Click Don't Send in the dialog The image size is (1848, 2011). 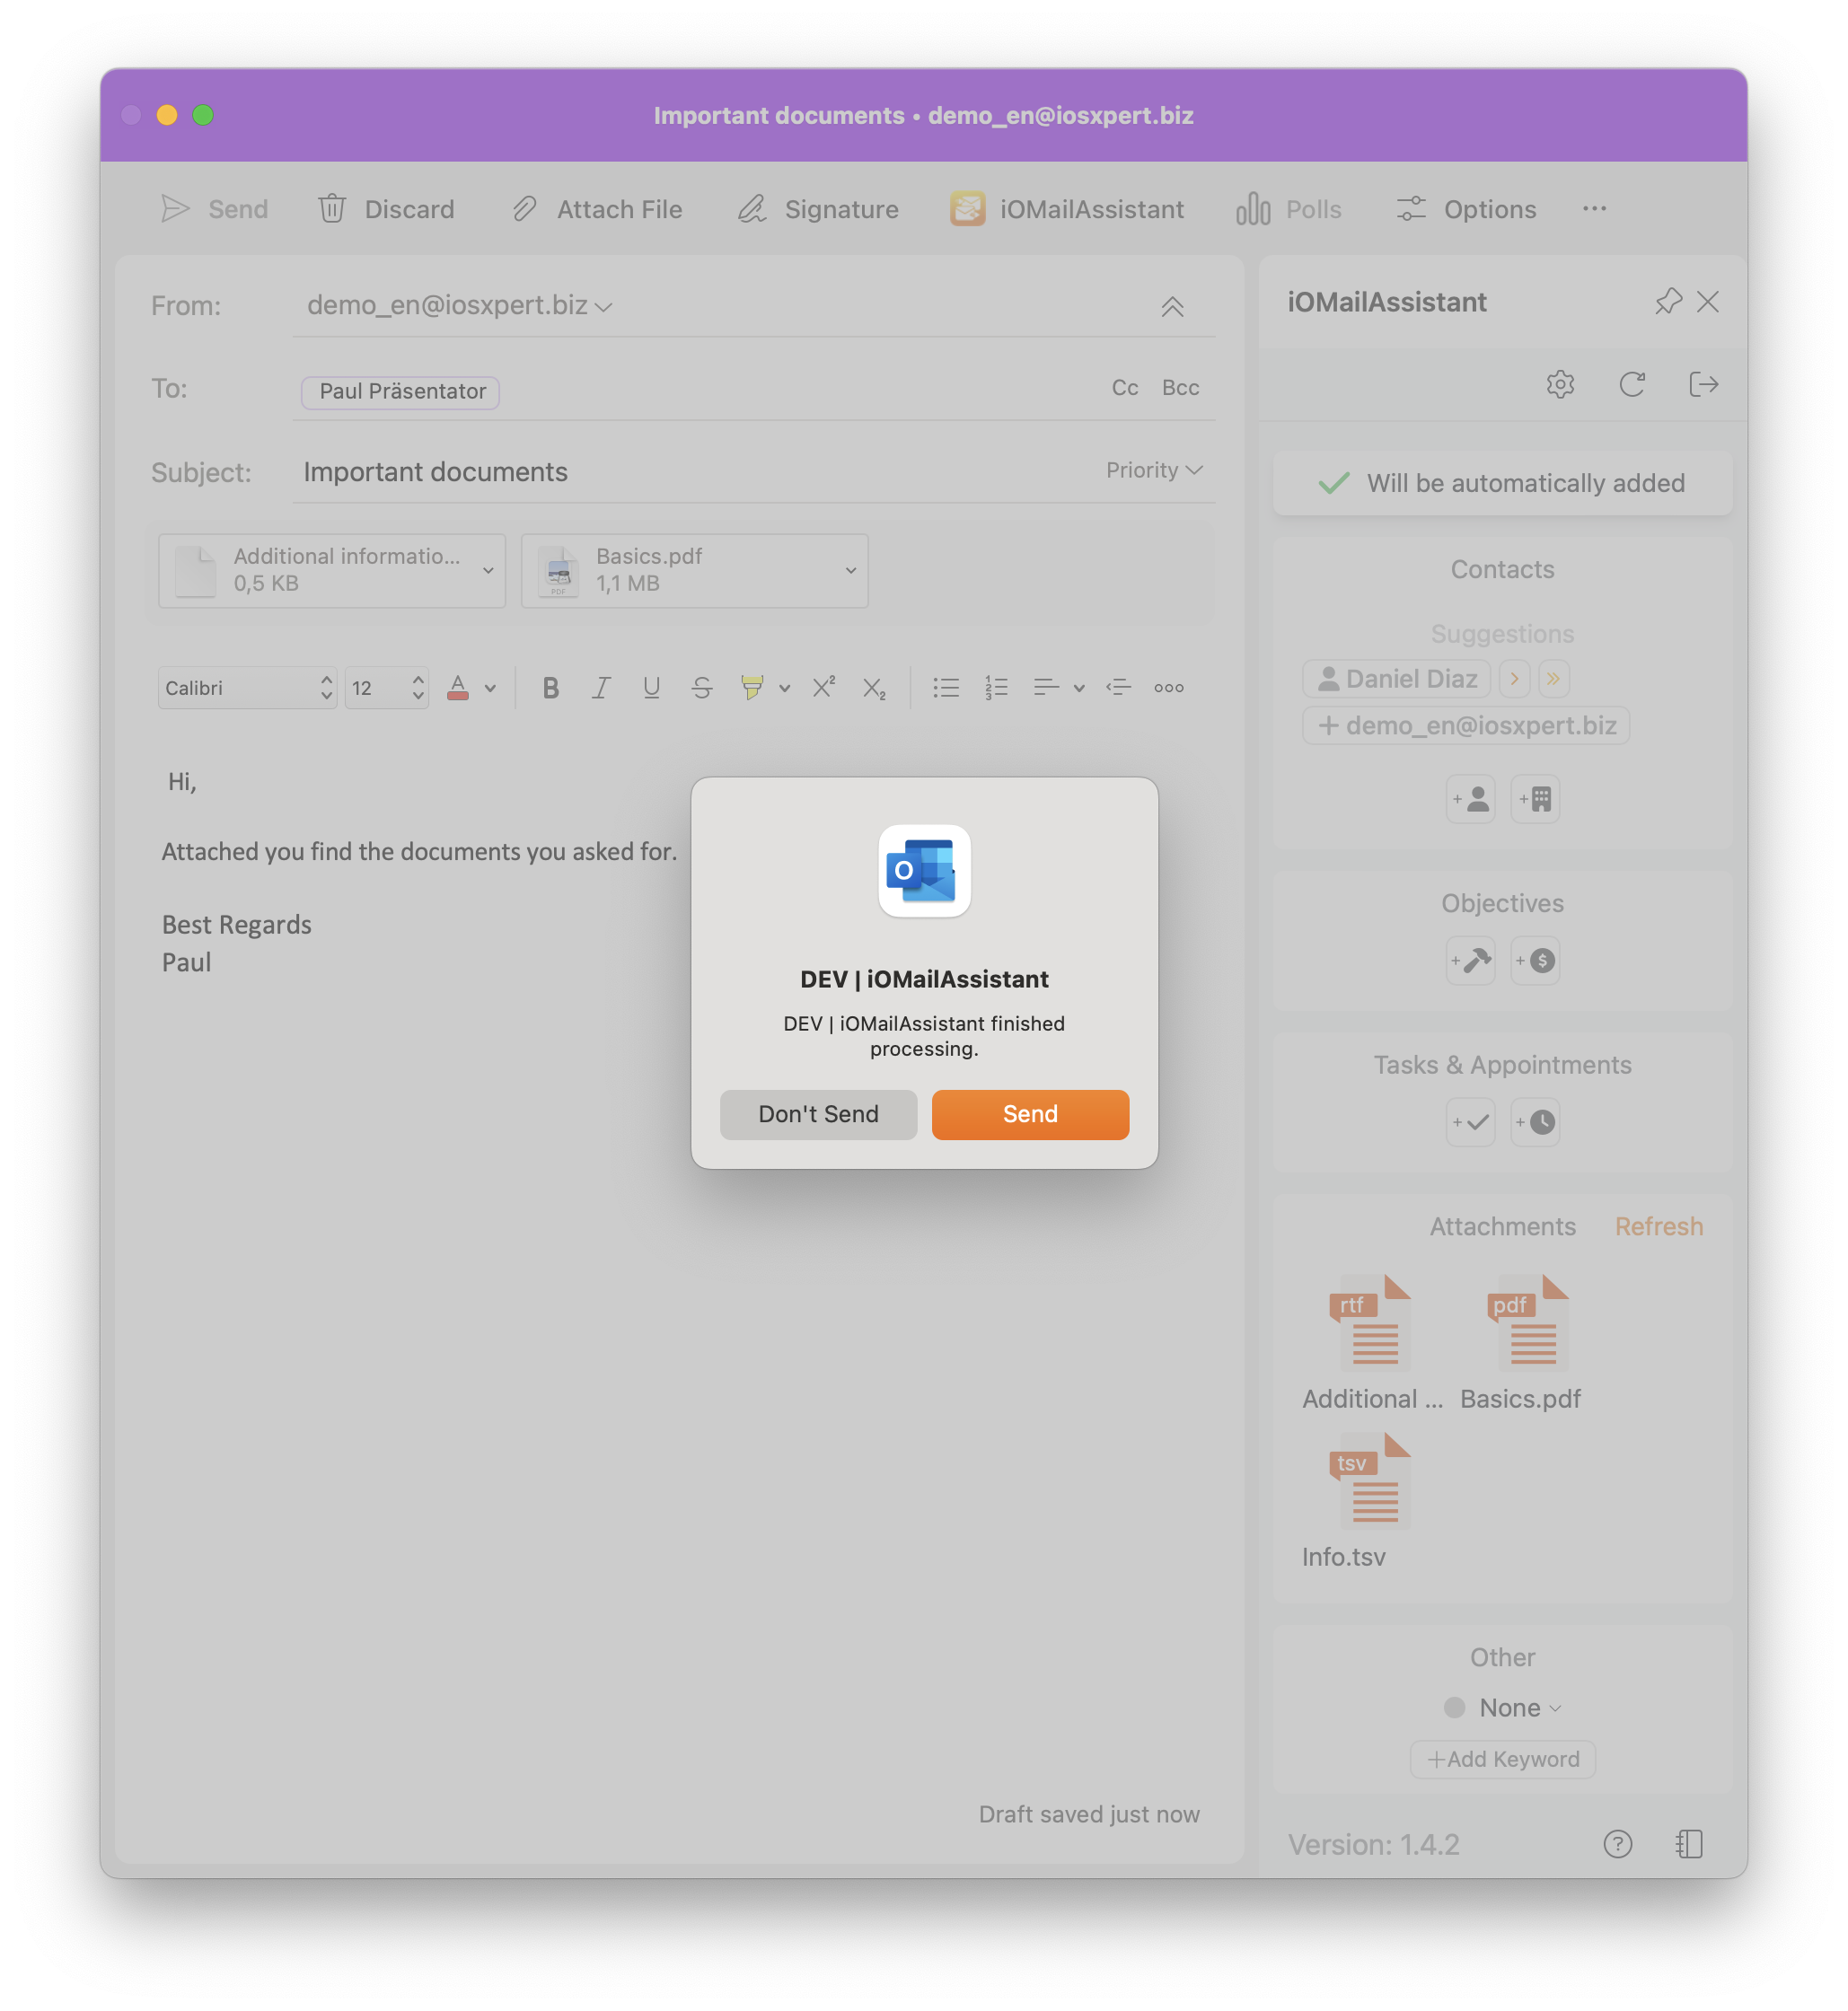[818, 1114]
